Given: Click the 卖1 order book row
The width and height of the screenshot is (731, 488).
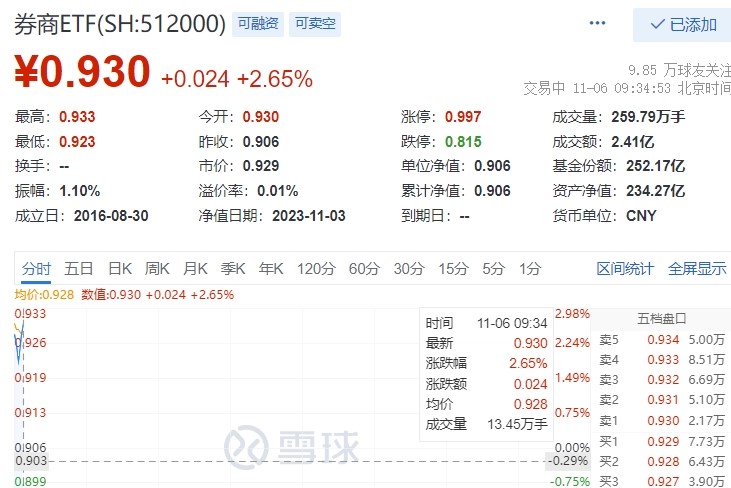Looking at the screenshot, I should pyautogui.click(x=662, y=421).
